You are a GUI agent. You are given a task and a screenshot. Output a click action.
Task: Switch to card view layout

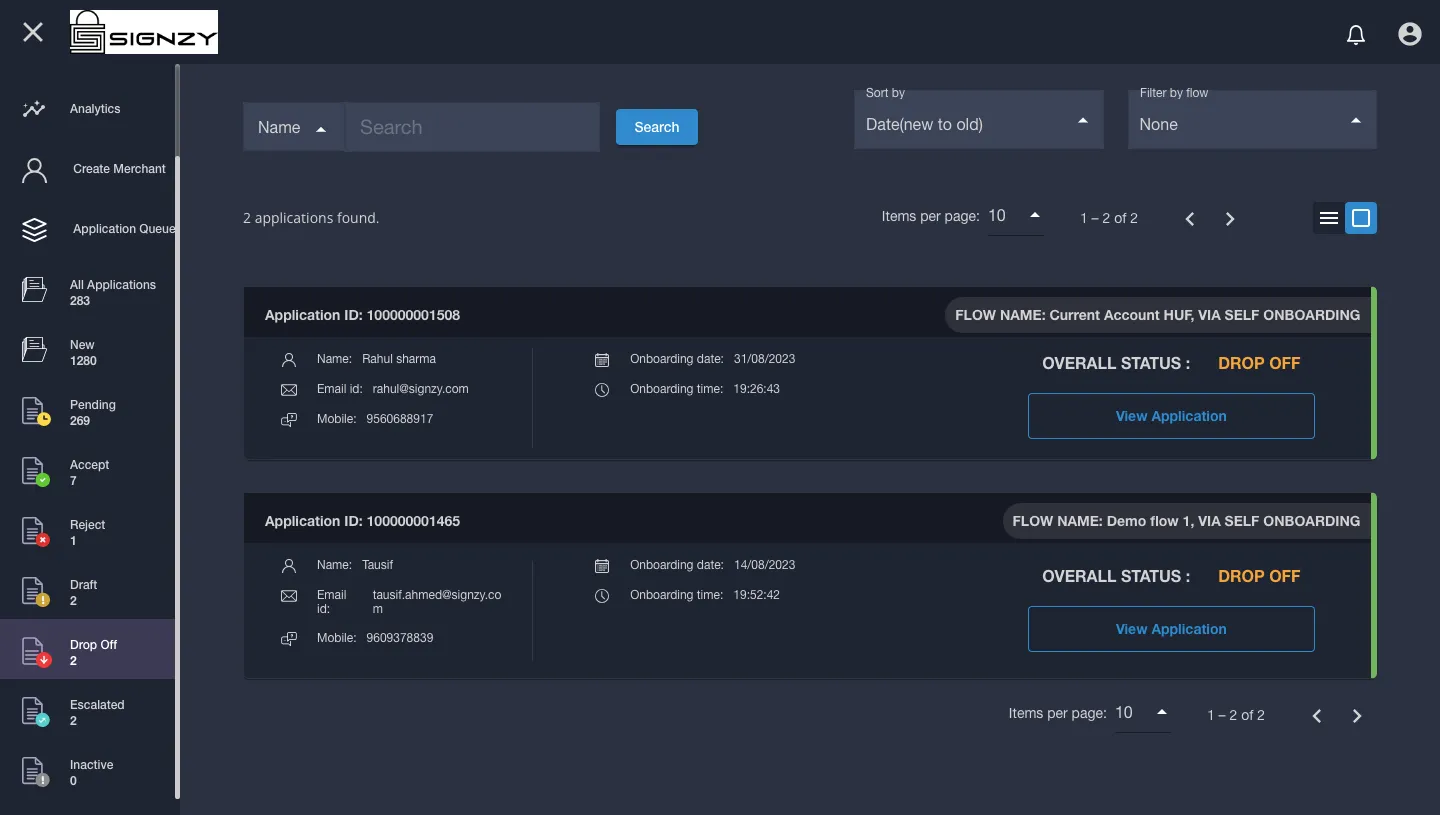click(1361, 218)
